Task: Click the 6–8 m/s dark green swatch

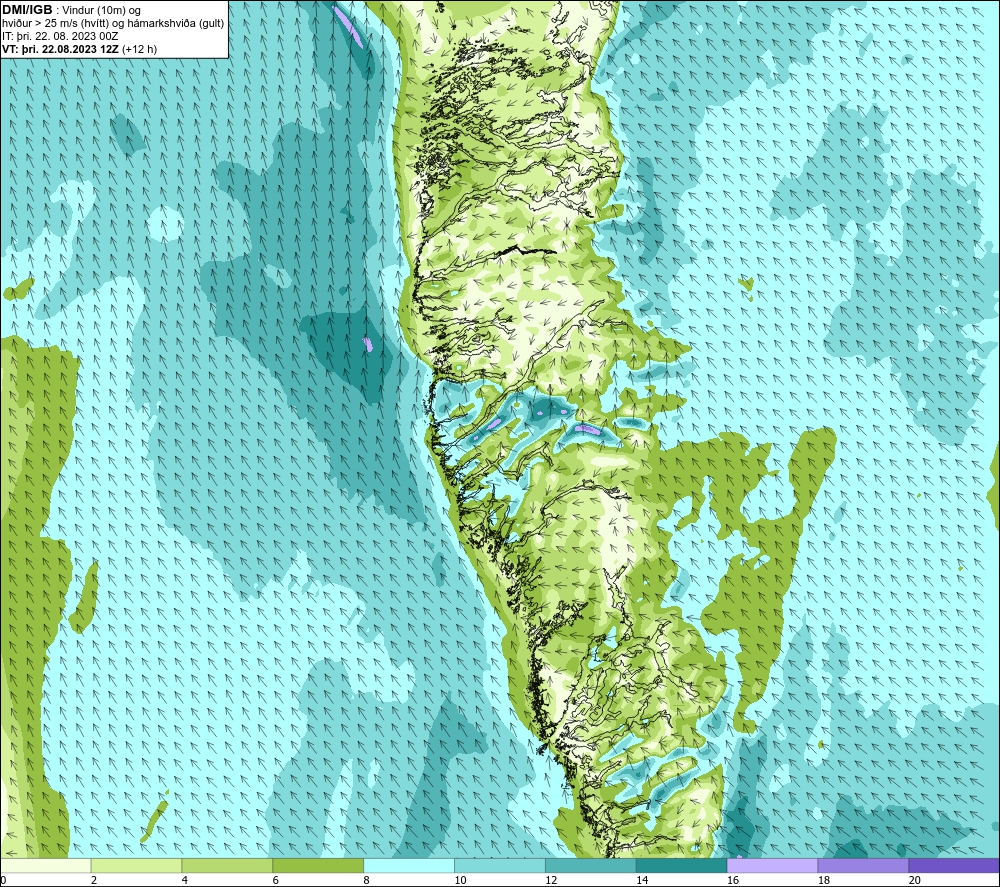Action: [x=318, y=866]
